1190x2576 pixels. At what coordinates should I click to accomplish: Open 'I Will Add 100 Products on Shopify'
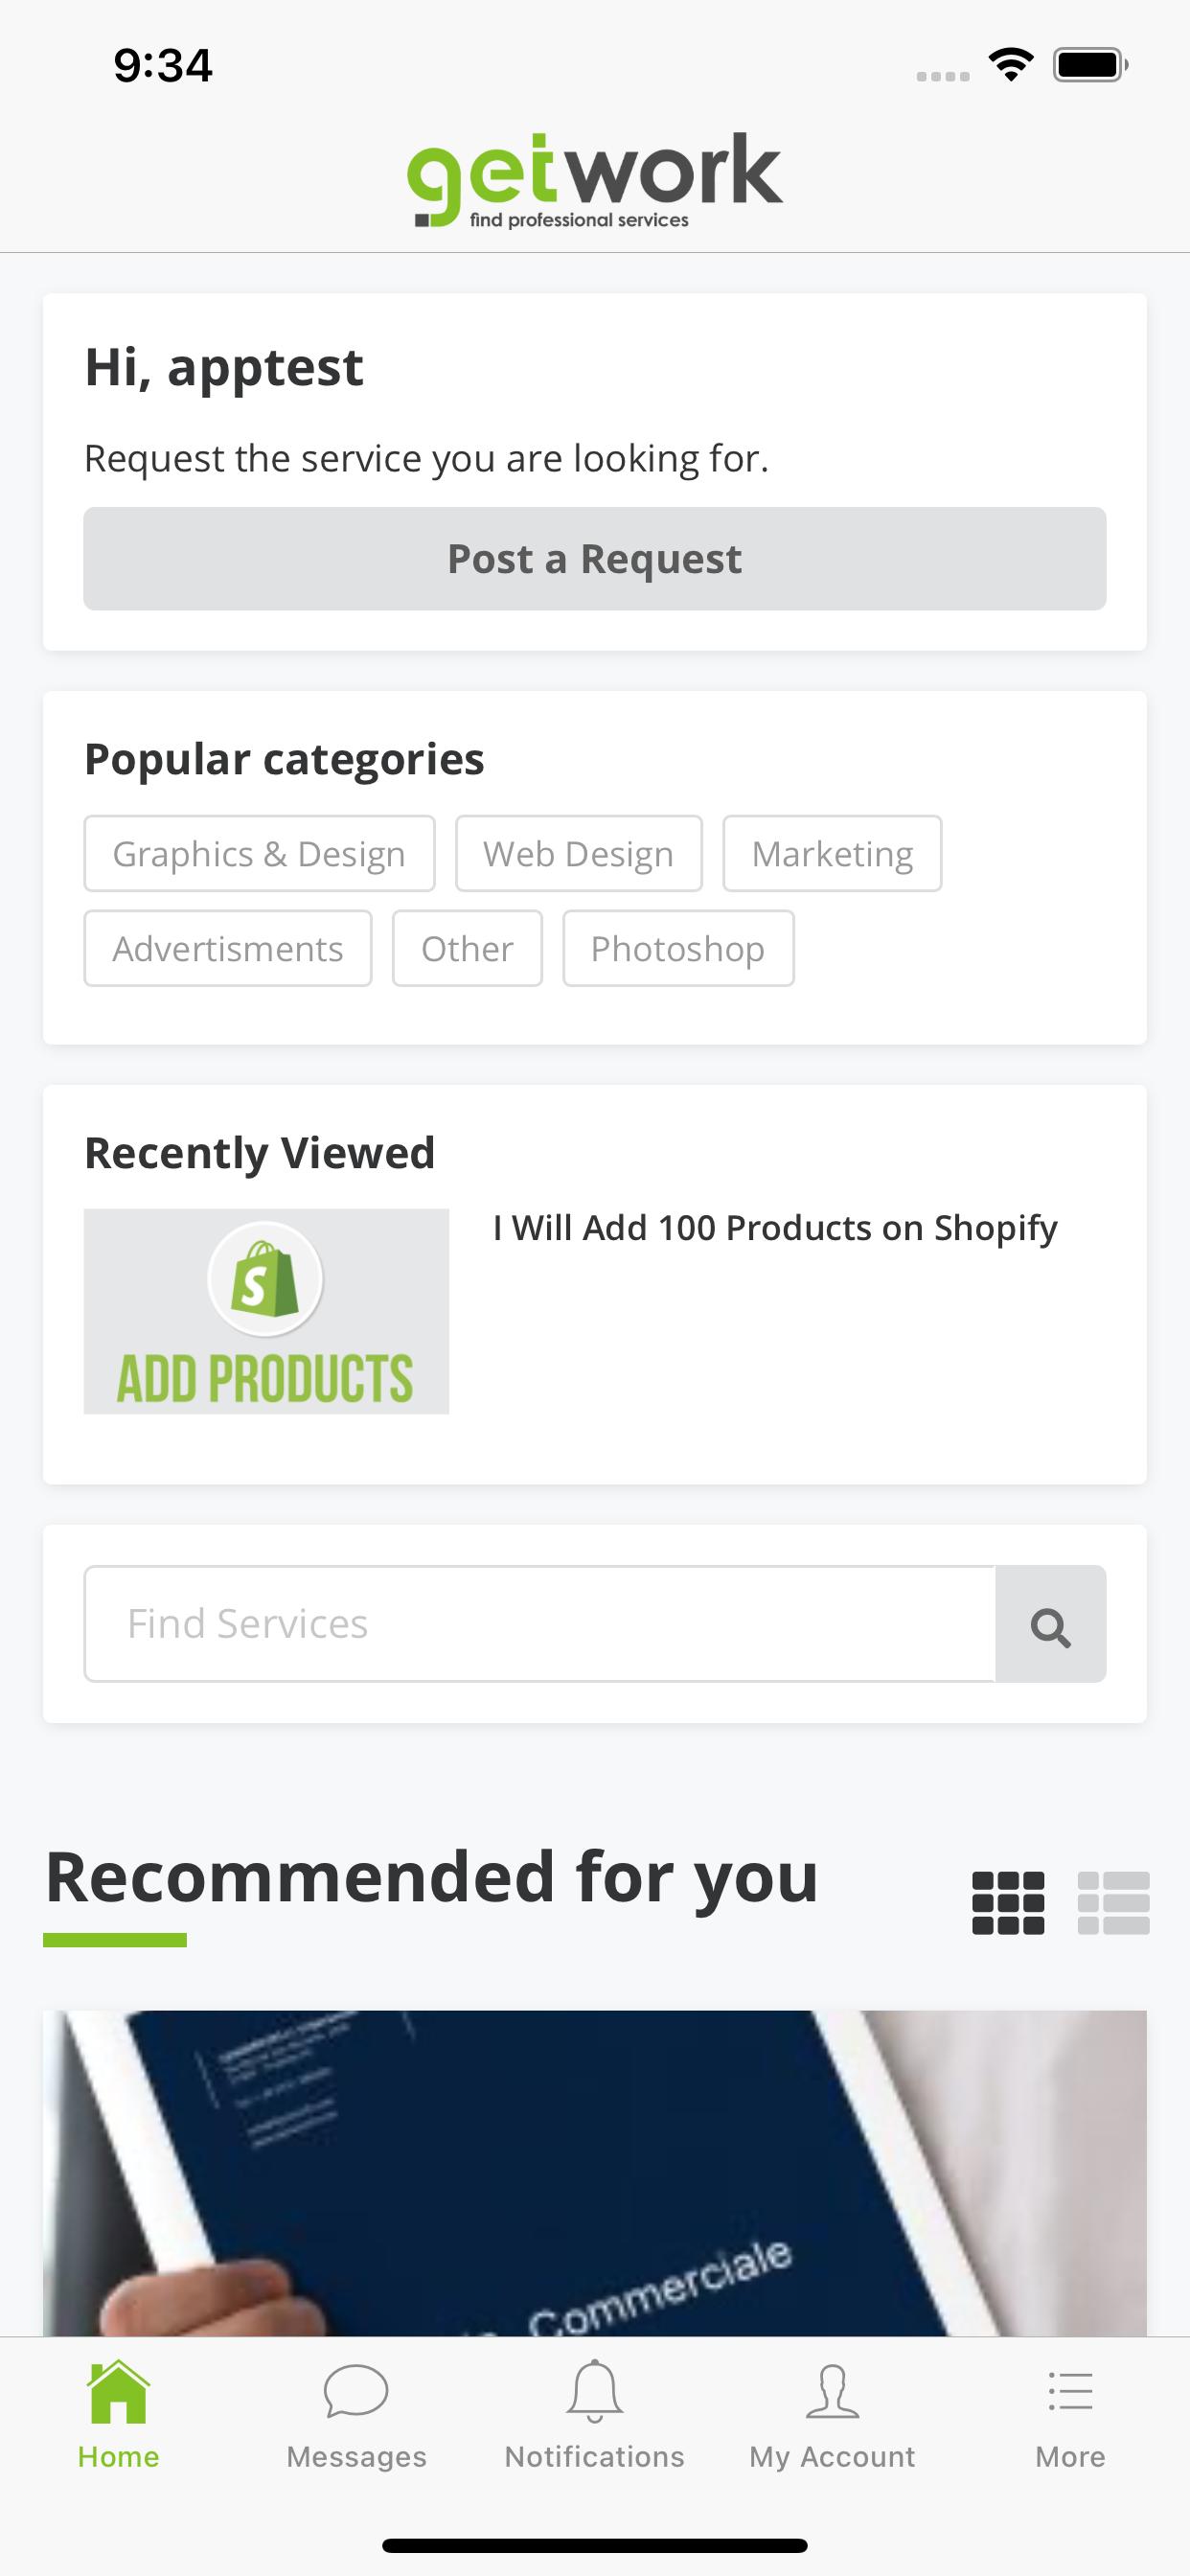pos(775,1228)
